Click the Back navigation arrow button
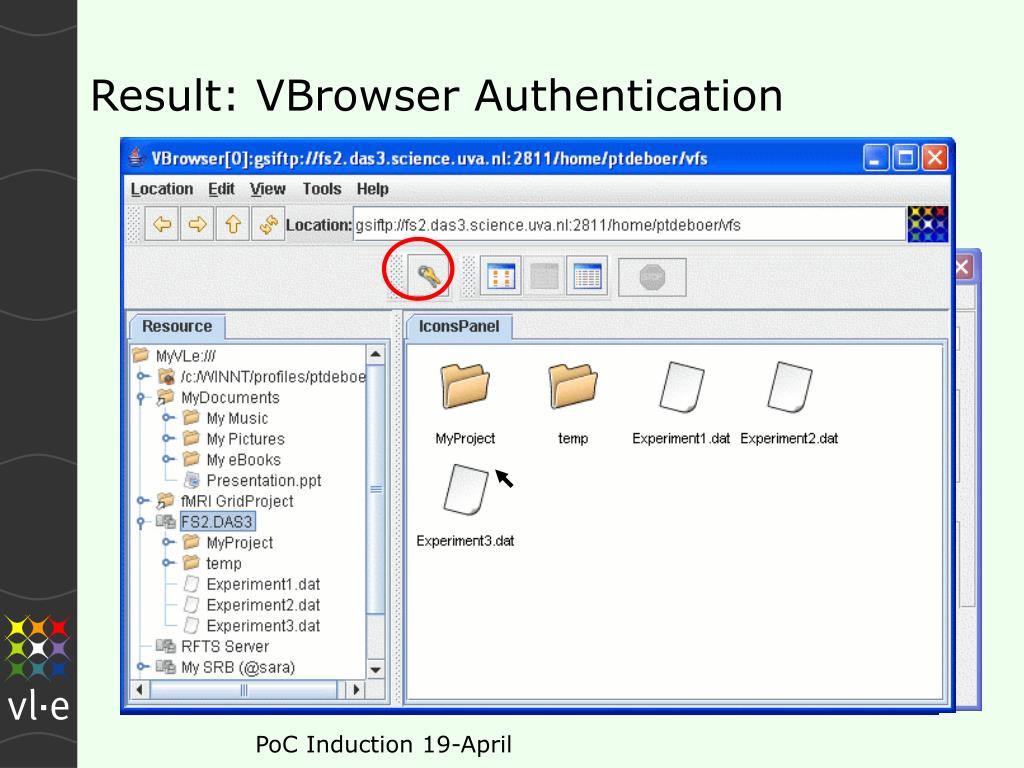 coord(162,225)
